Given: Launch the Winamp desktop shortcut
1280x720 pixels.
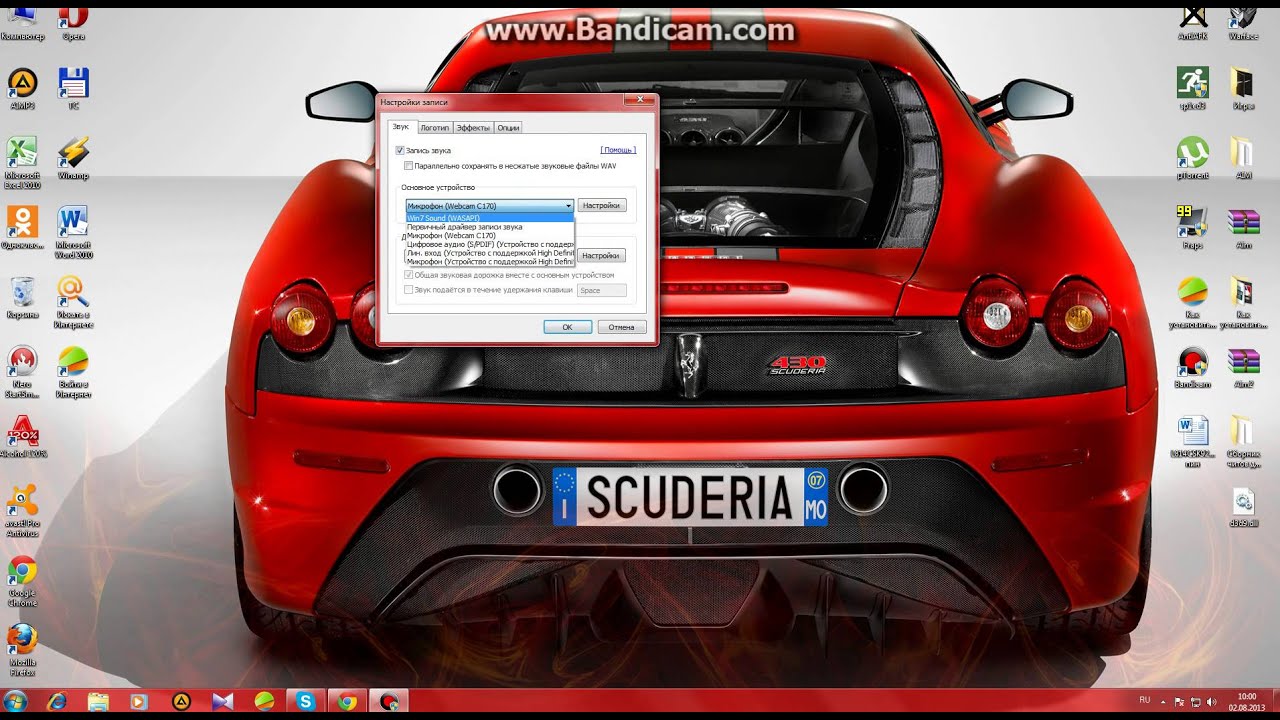Looking at the screenshot, I should [x=74, y=158].
